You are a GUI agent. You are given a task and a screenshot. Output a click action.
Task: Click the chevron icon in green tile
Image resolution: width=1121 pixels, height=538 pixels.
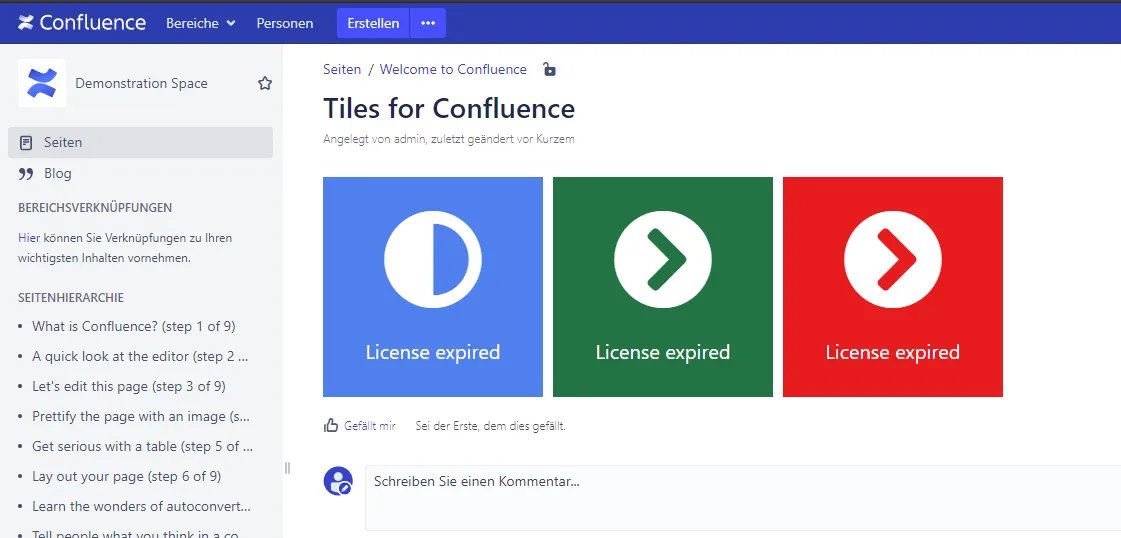pyautogui.click(x=663, y=259)
